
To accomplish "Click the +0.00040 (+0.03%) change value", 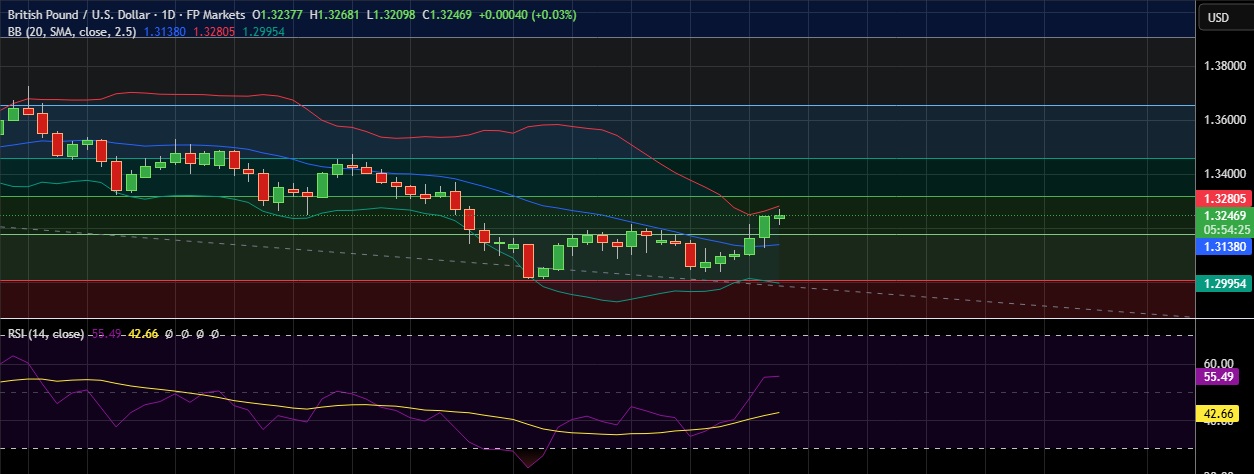I will pos(528,16).
